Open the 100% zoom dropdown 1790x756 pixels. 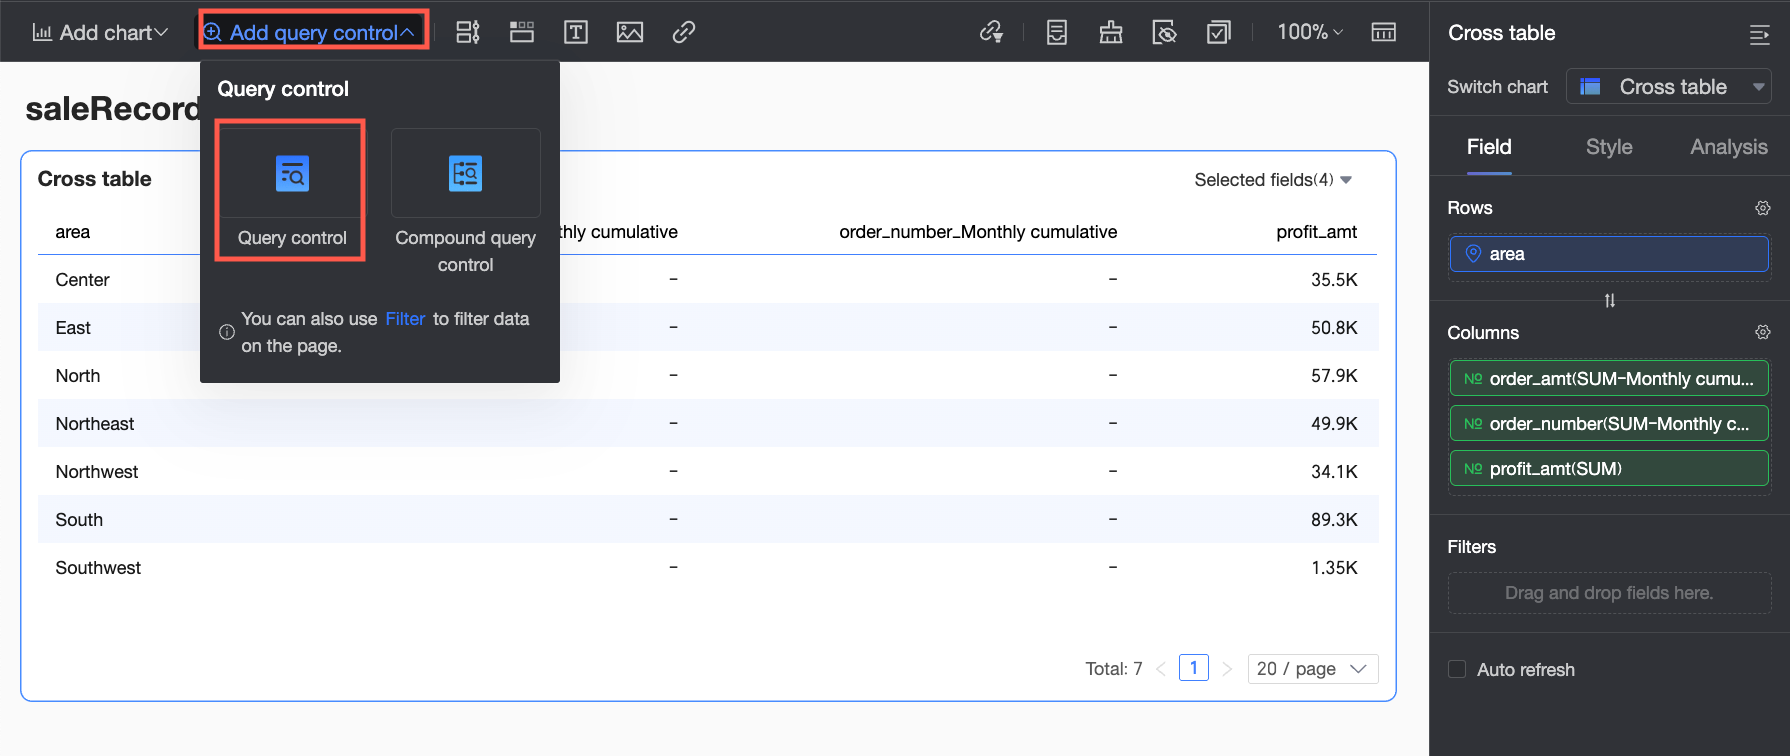tap(1309, 32)
